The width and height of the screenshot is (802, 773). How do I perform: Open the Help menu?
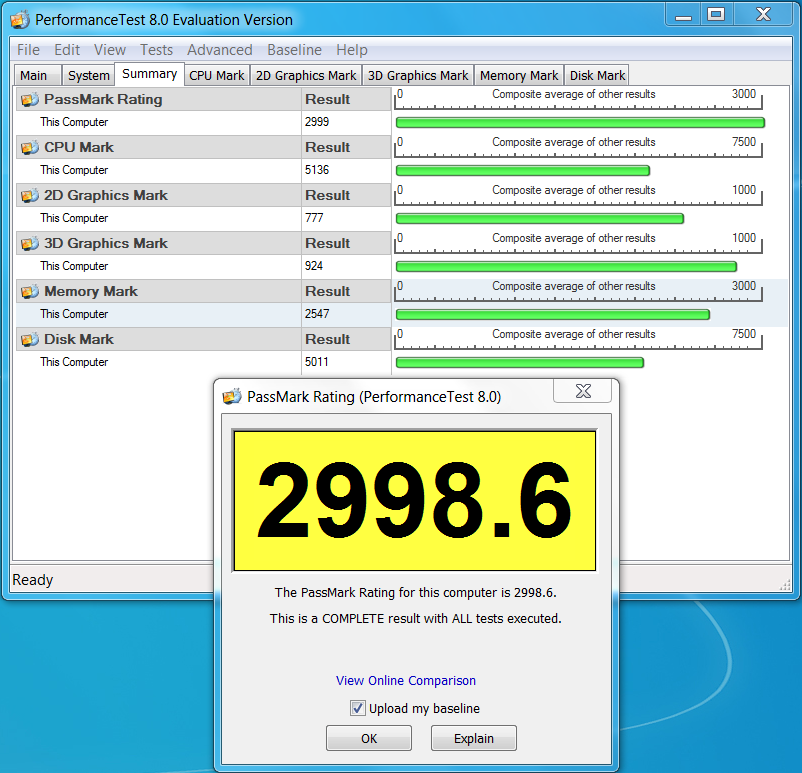(352, 50)
